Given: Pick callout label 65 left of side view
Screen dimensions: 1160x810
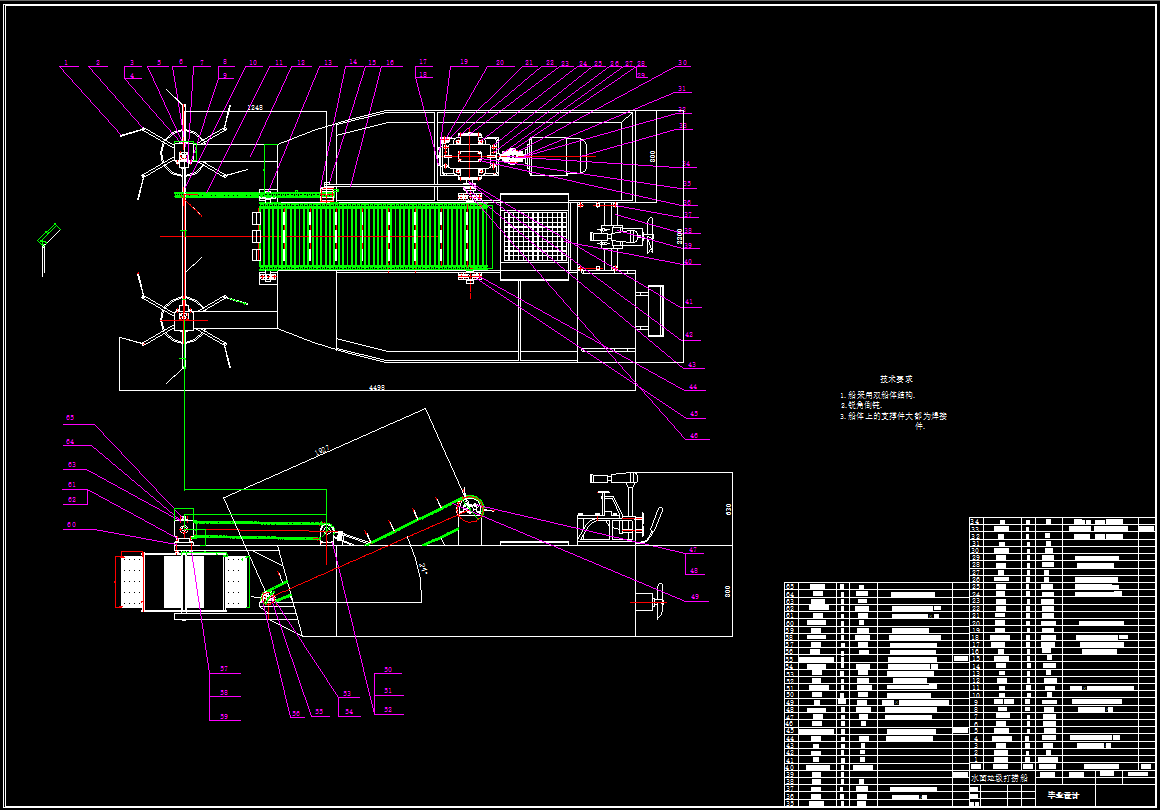Looking at the screenshot, I should pos(70,418).
